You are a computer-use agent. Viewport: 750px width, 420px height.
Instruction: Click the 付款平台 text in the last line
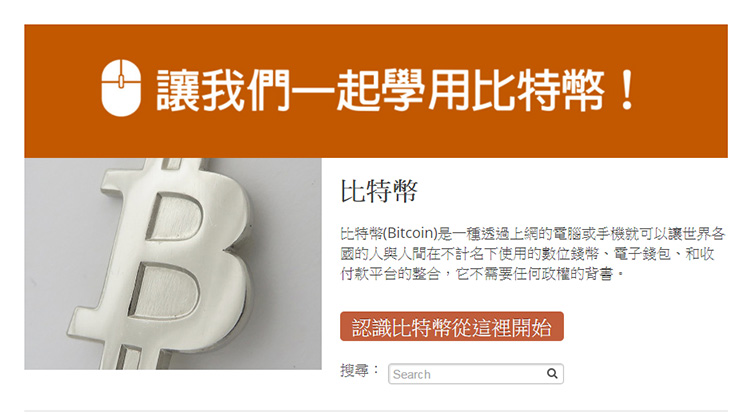368,274
